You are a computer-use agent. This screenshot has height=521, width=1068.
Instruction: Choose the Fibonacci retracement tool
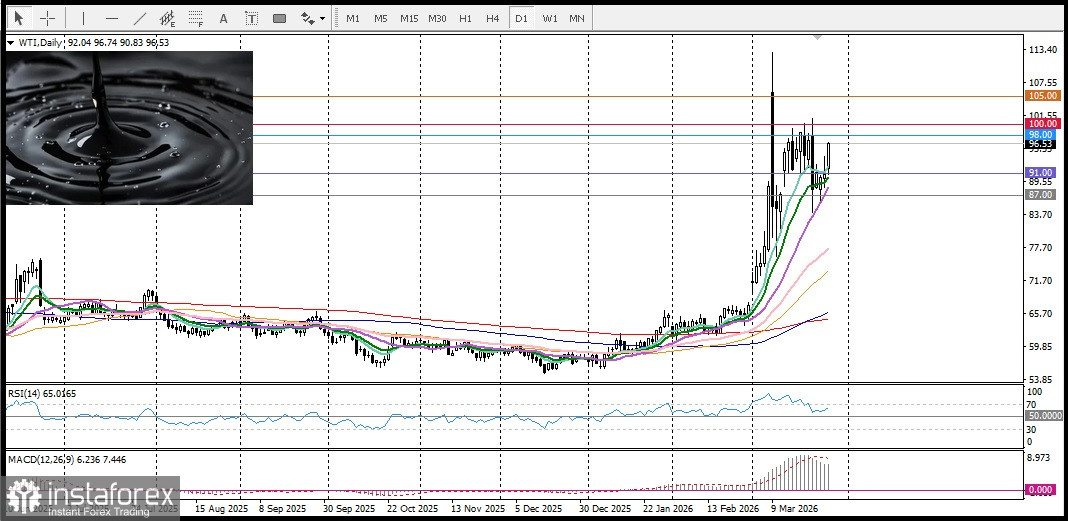[x=196, y=18]
